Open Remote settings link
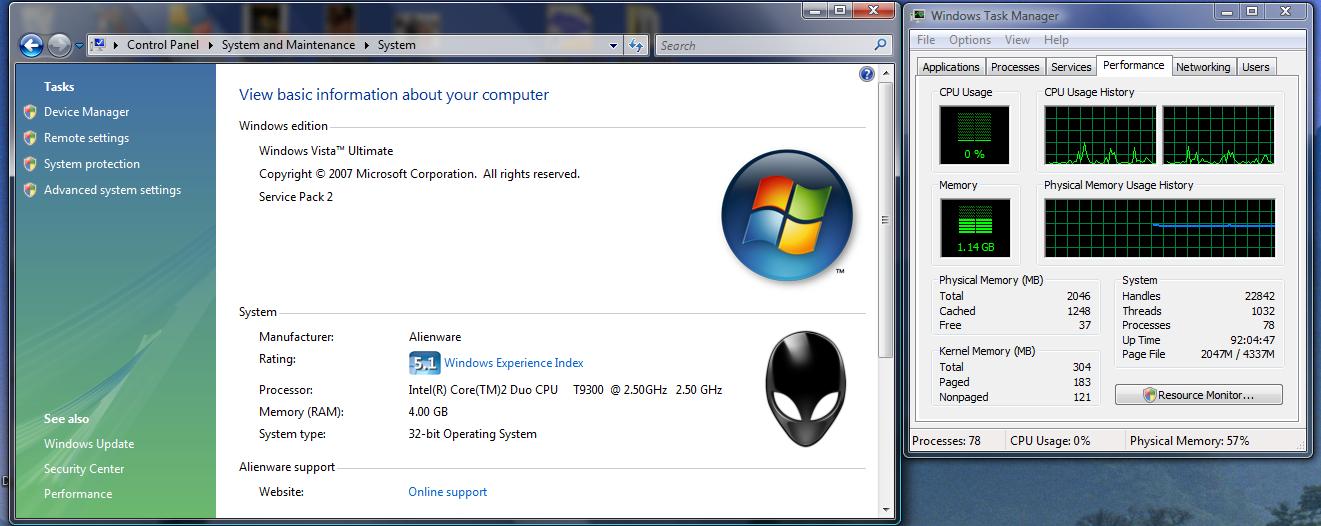Image resolution: width=1321 pixels, height=526 pixels. 86,138
